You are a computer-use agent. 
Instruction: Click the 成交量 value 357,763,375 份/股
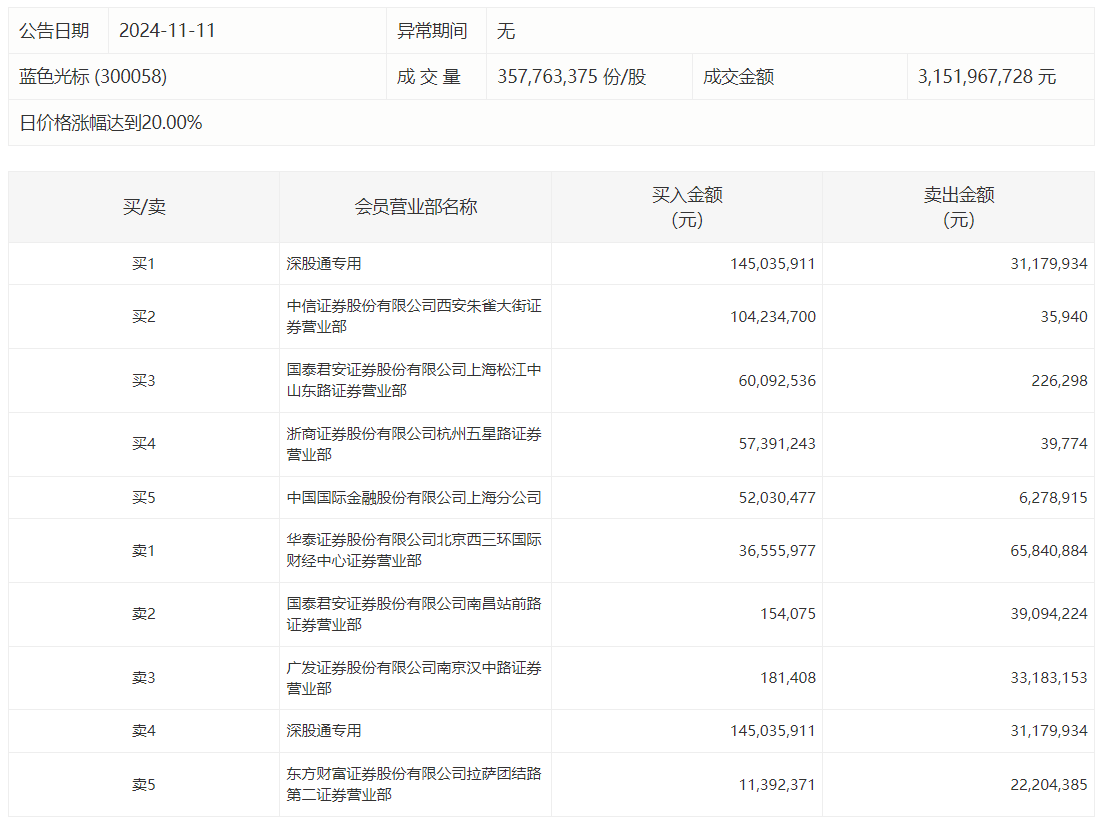pyautogui.click(x=571, y=77)
